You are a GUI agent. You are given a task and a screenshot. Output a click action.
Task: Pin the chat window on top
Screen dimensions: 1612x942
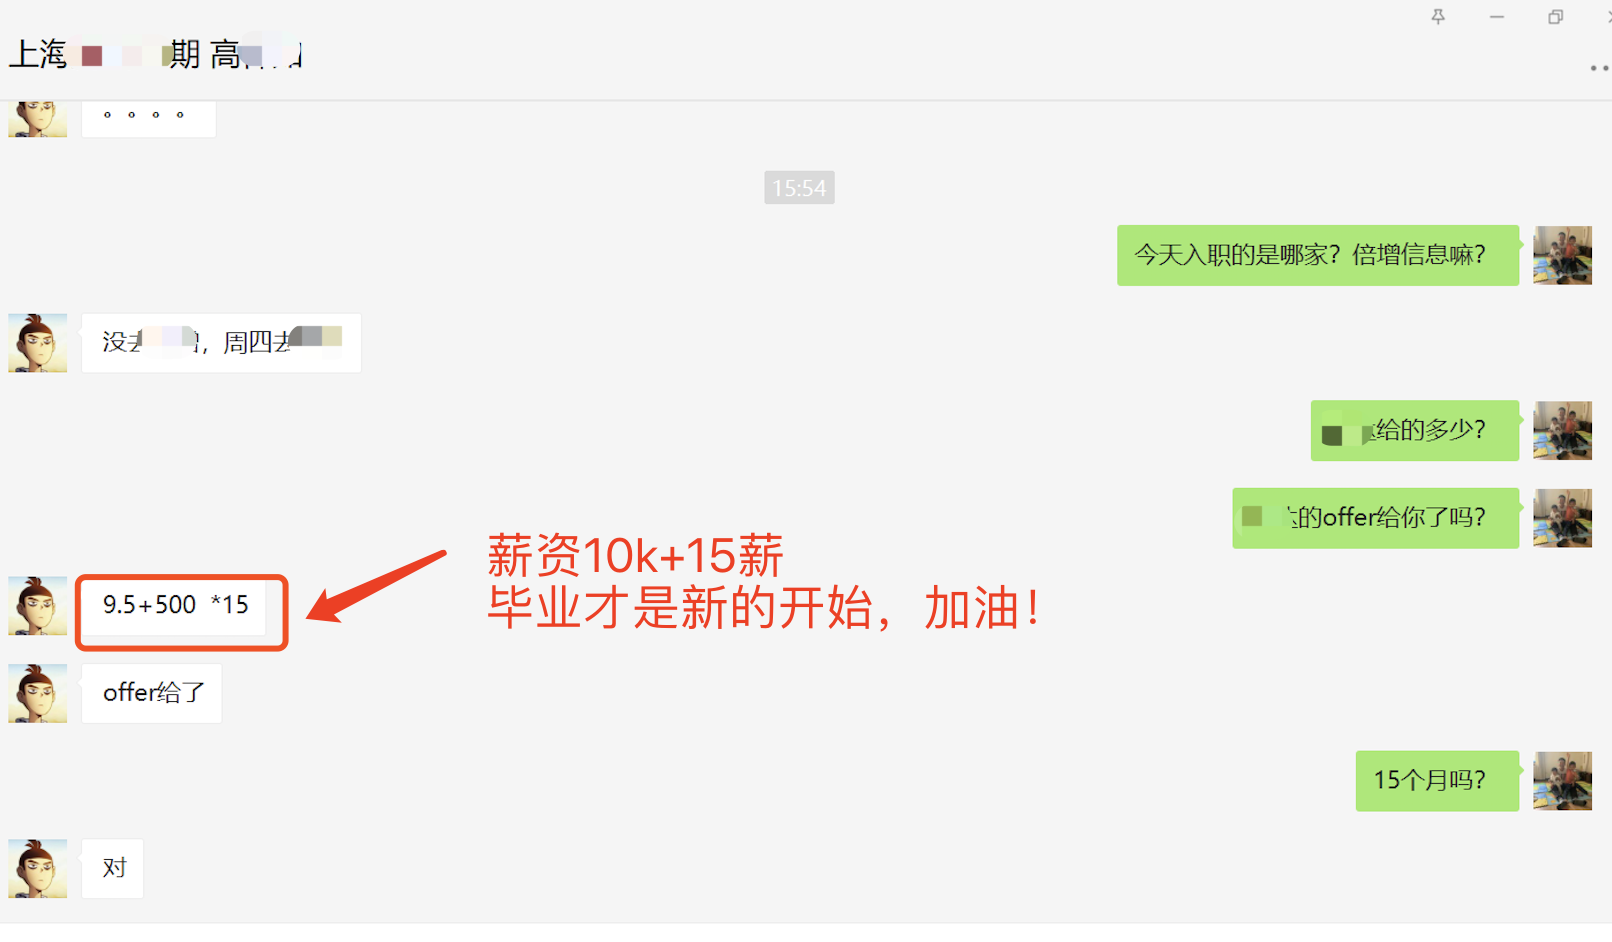[1438, 16]
